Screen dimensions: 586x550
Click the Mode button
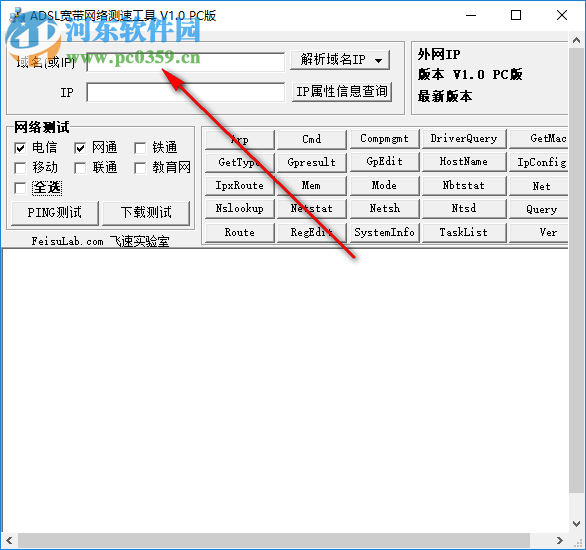tap(385, 185)
